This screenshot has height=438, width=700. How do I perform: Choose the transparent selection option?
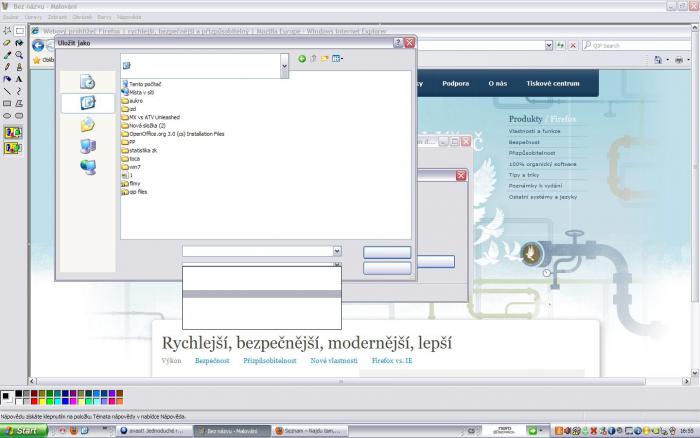pyautogui.click(x=12, y=148)
